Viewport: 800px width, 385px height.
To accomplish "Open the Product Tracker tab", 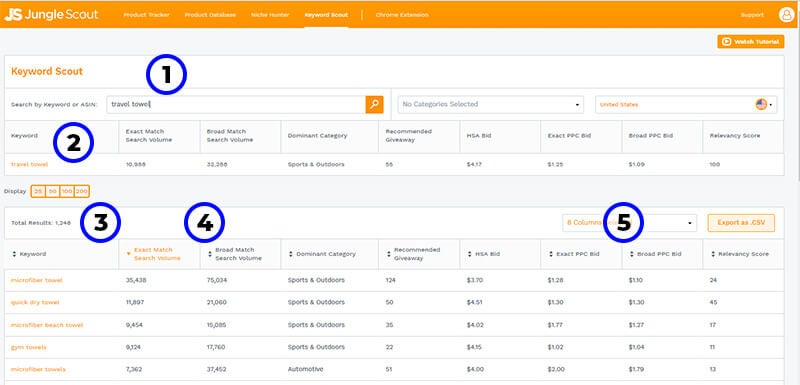I will [146, 15].
